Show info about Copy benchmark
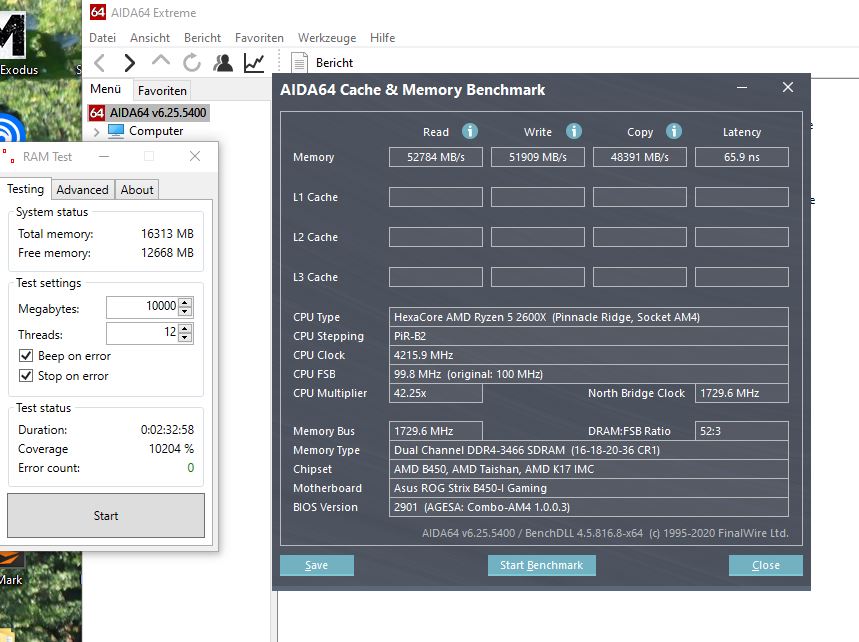859x642 pixels. tap(674, 131)
